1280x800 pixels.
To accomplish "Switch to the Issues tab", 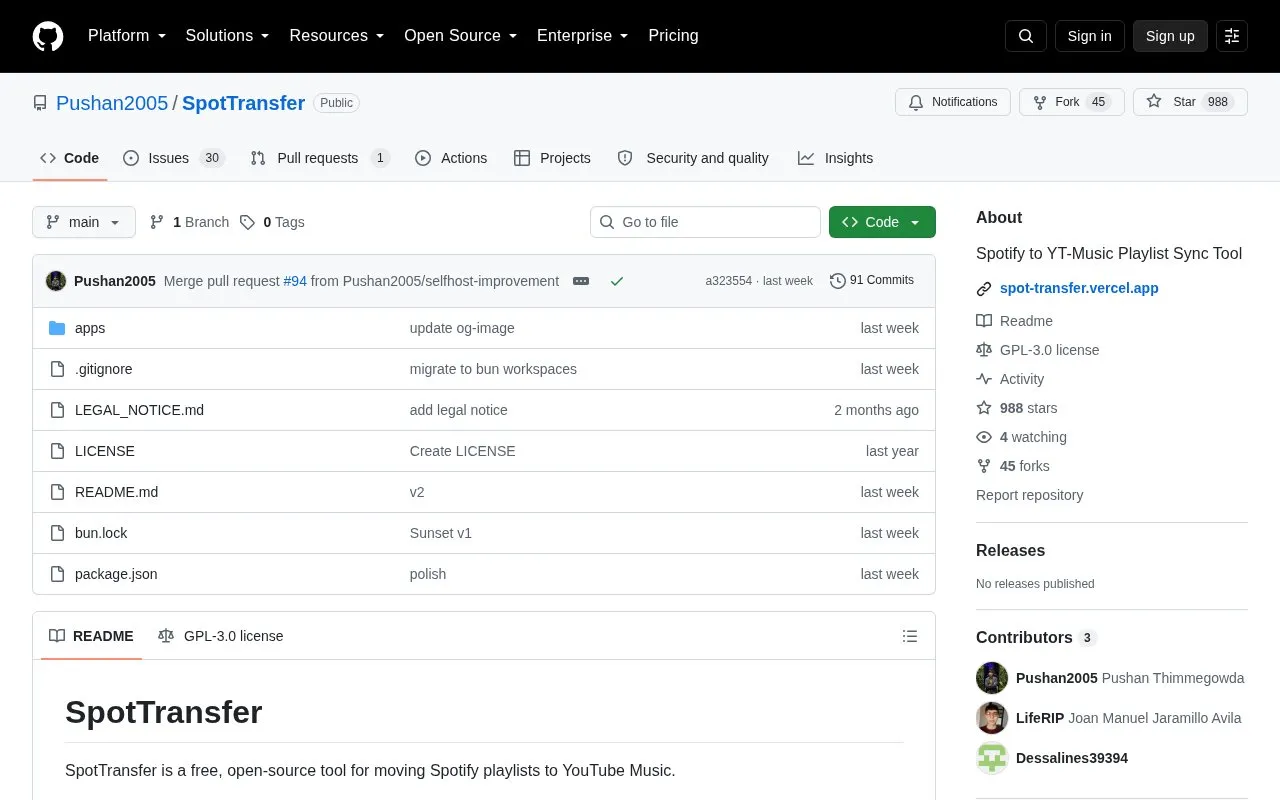I will coord(173,158).
